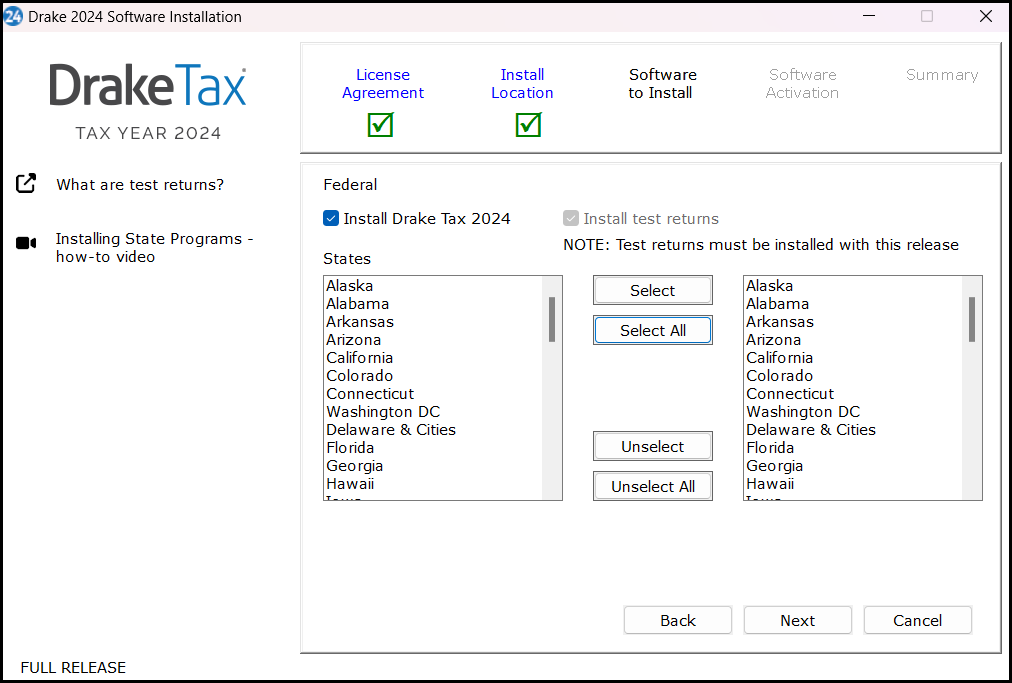Click the right states list scrollbar thumb

tap(972, 319)
